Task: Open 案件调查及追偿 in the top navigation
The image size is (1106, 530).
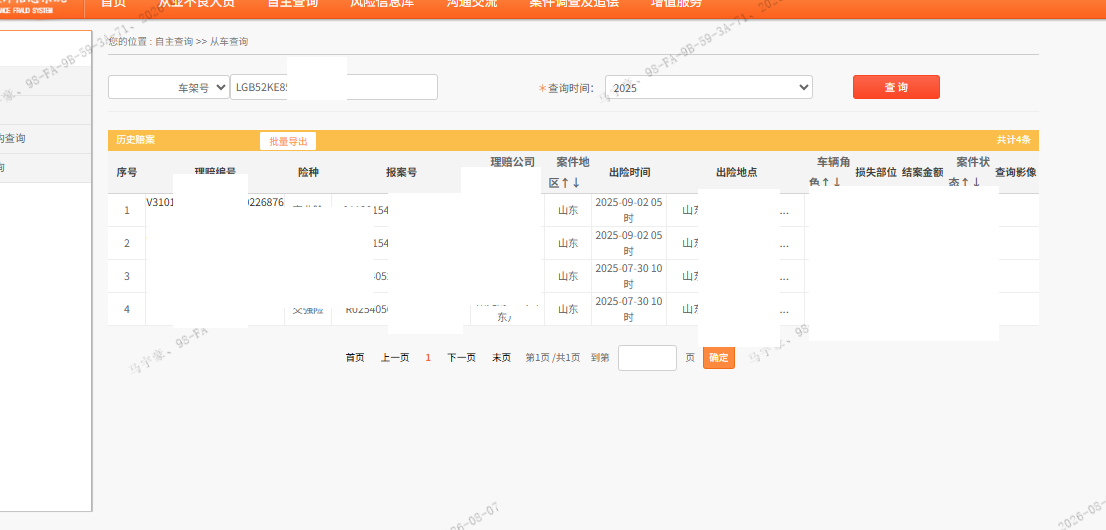Action: 574,3
